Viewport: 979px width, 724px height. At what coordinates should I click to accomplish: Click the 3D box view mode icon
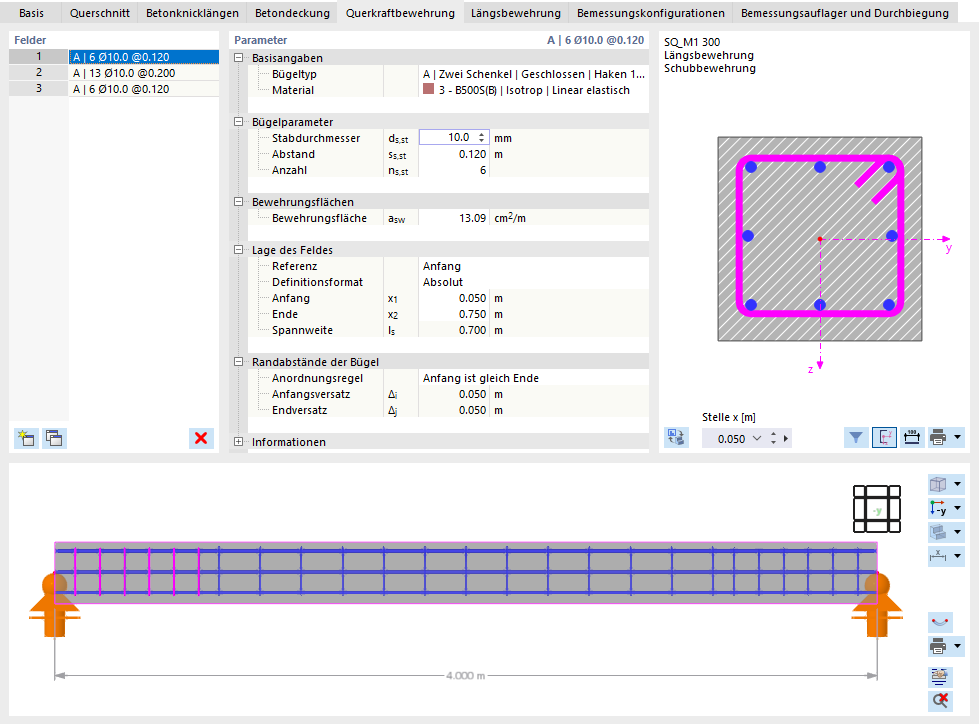[x=938, y=484]
